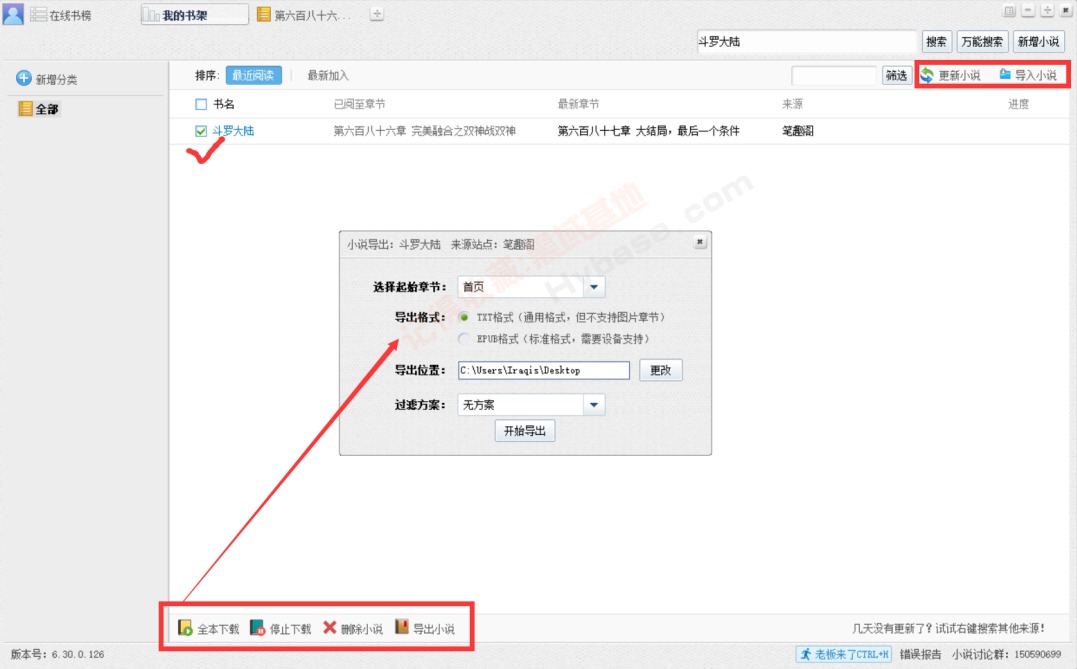This screenshot has height=669, width=1077.
Task: Click the 几天没有更新了 hint text
Action: click(948, 628)
